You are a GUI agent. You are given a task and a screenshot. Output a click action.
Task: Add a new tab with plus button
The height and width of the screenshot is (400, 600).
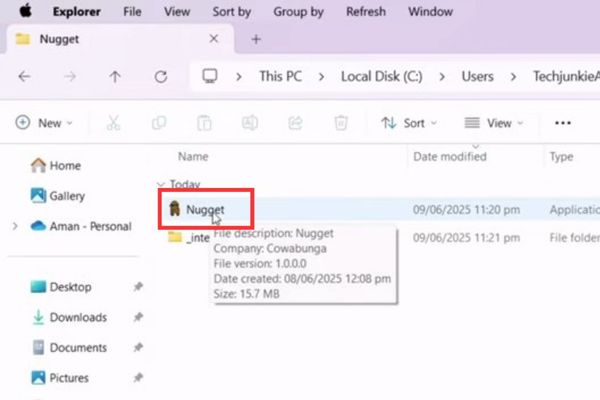pyautogui.click(x=256, y=39)
